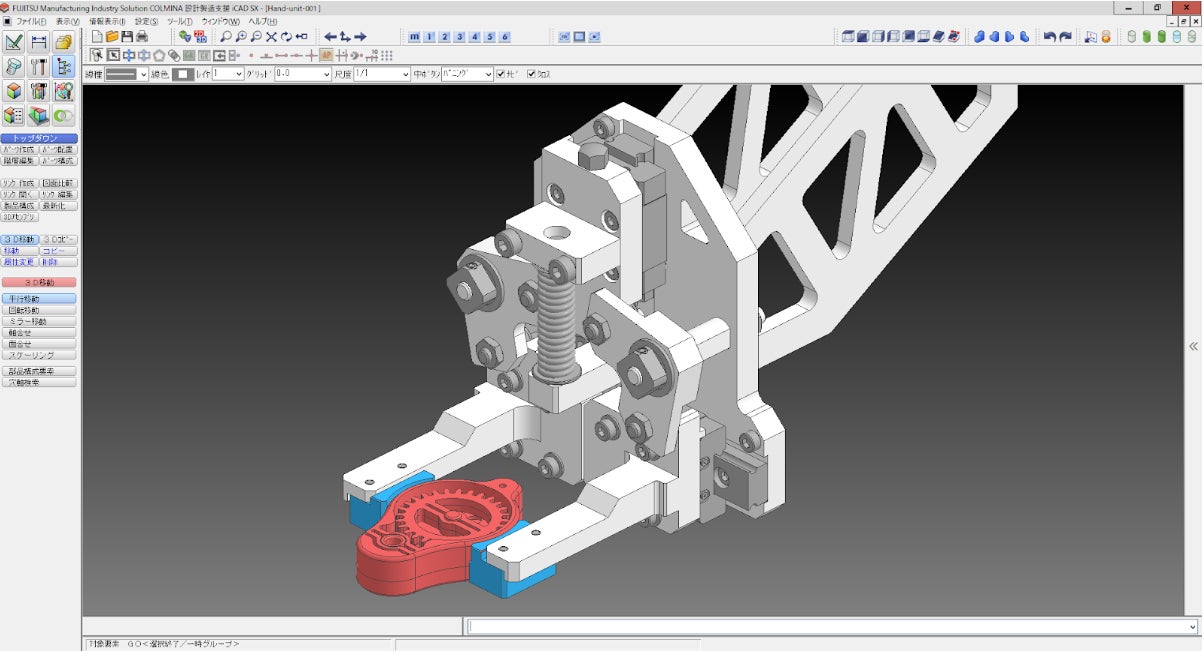Click the line color swatch

[183, 74]
